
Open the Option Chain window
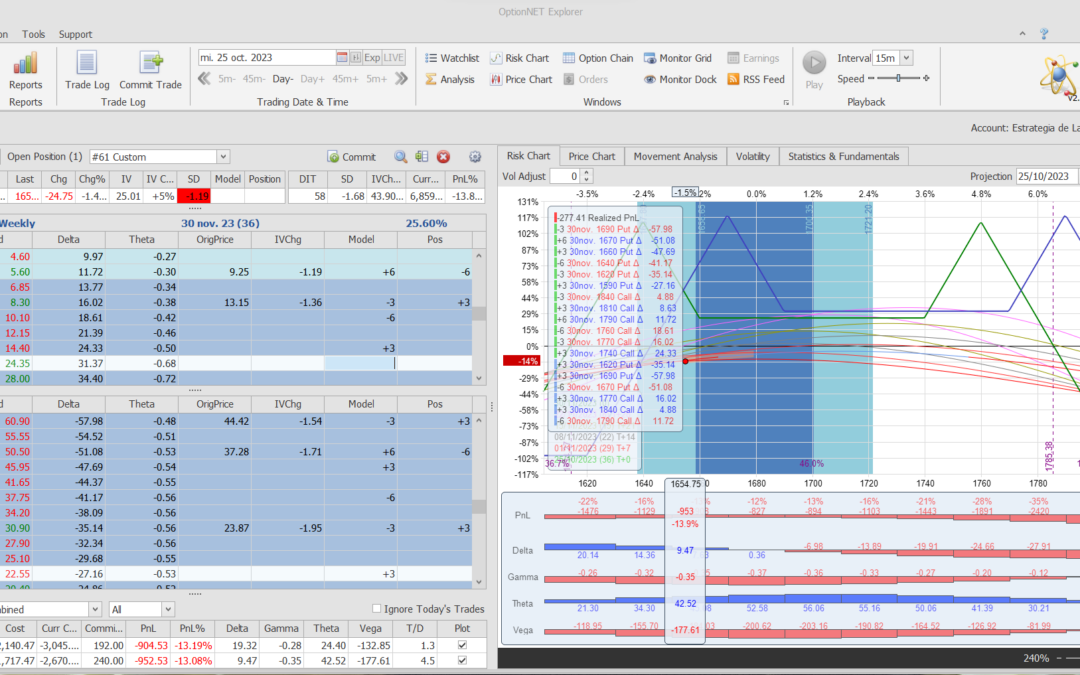[598, 58]
